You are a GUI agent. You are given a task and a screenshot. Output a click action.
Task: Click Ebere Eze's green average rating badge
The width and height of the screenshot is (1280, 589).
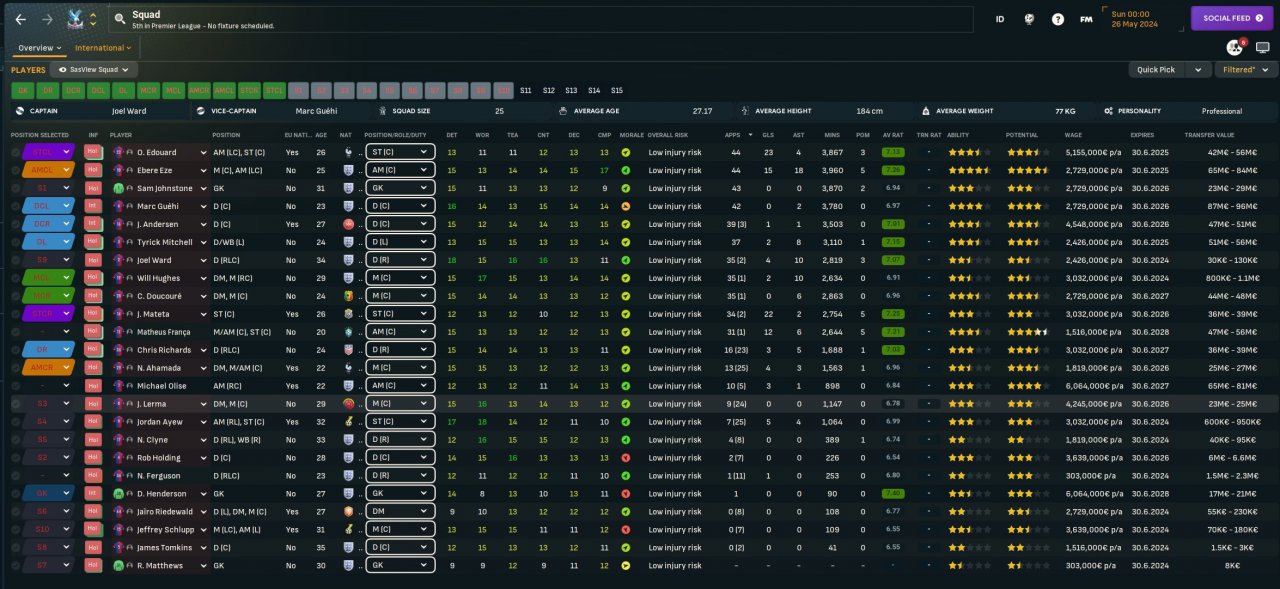[893, 170]
